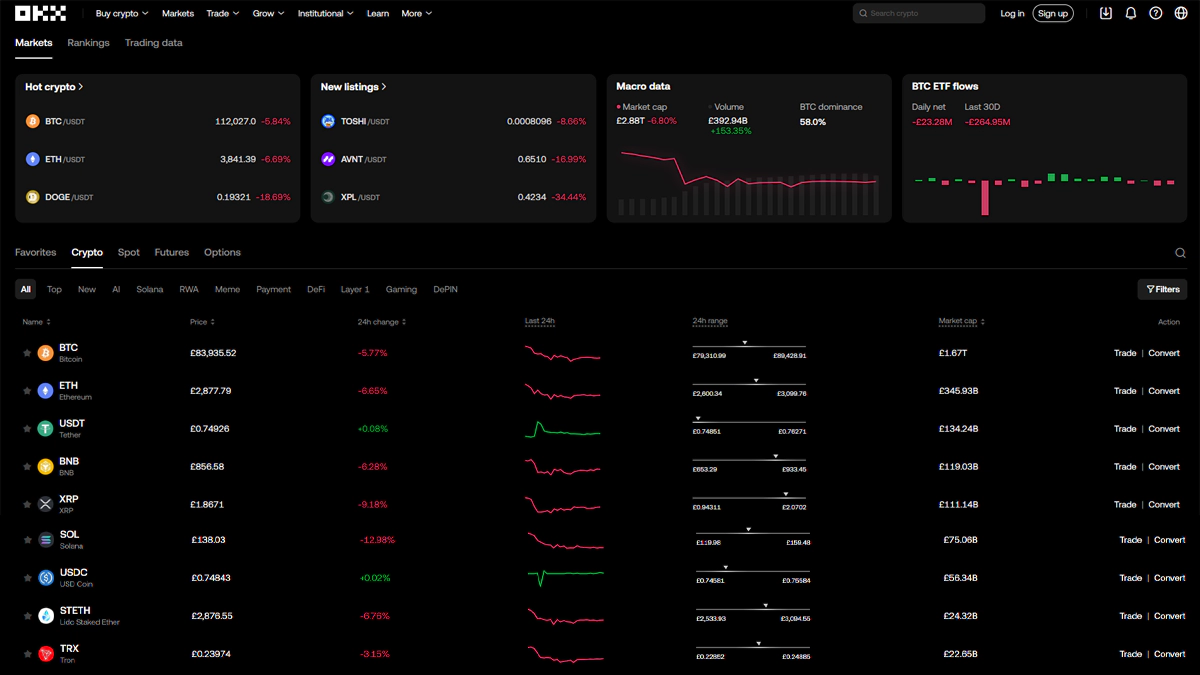Click the BTC 24h range slider bar
Viewport: 1200px width, 675px height.
749,347
